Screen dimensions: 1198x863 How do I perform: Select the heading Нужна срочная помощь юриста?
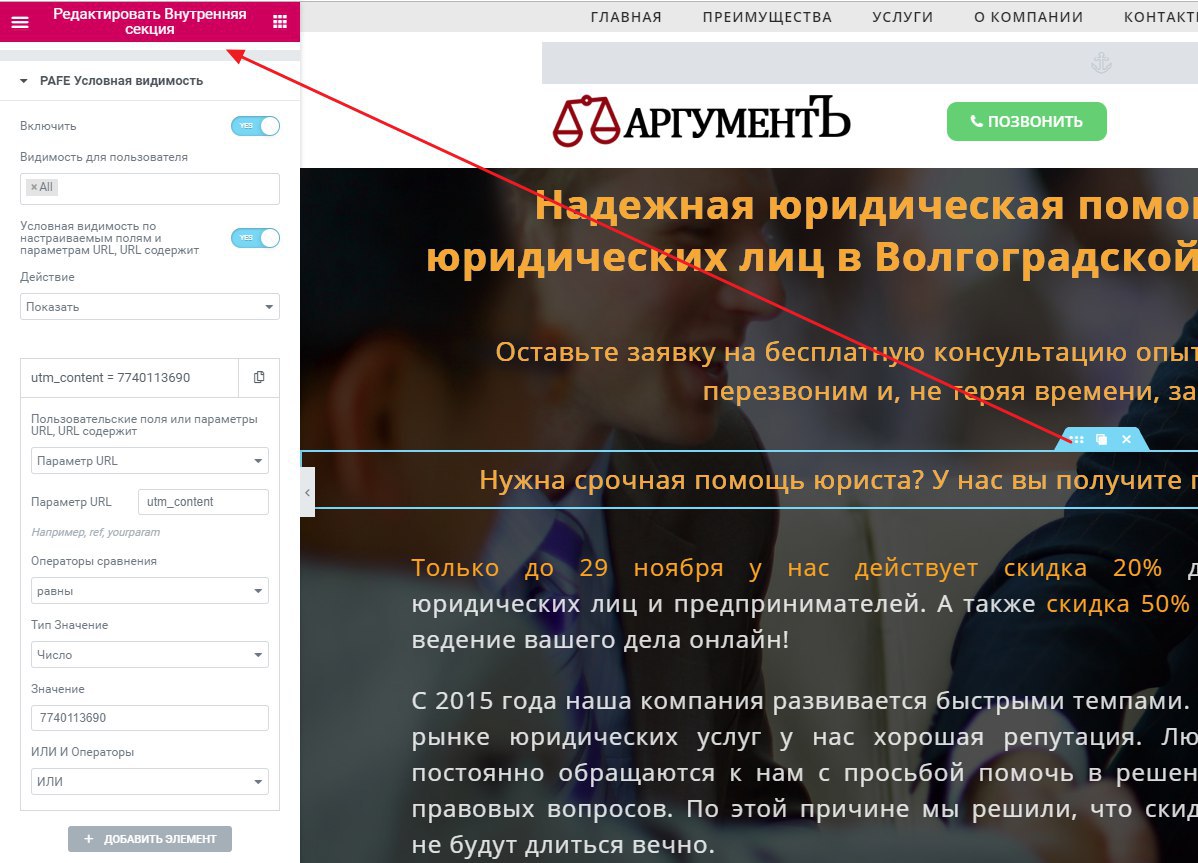click(x=838, y=480)
